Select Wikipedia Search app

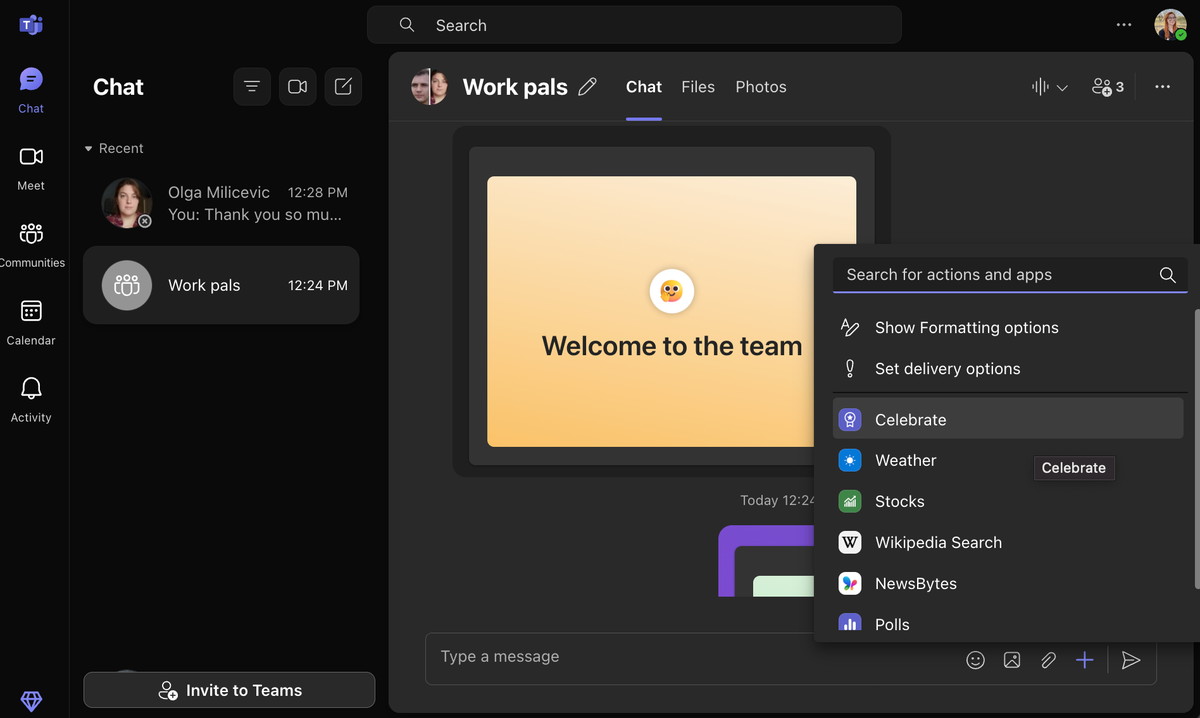click(1008, 542)
